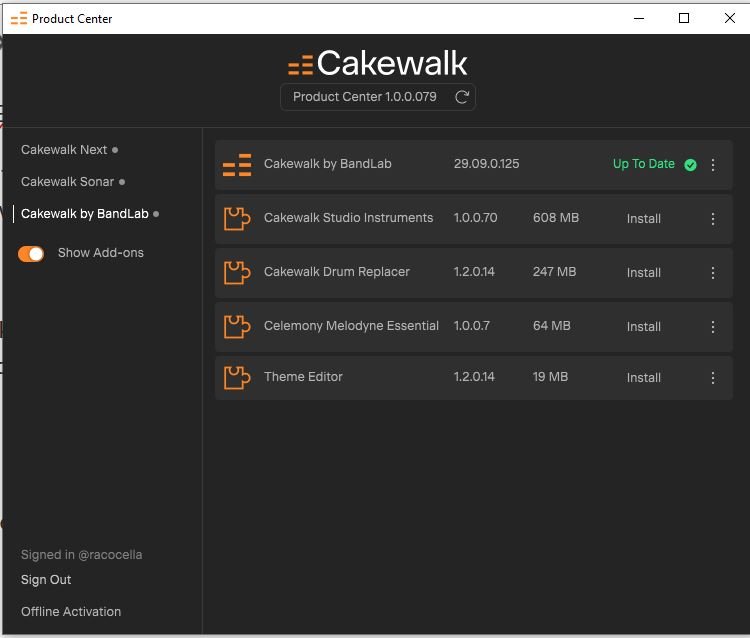The height and width of the screenshot is (638, 750).
Task: Minimize the Product Center window
Action: tap(639, 19)
